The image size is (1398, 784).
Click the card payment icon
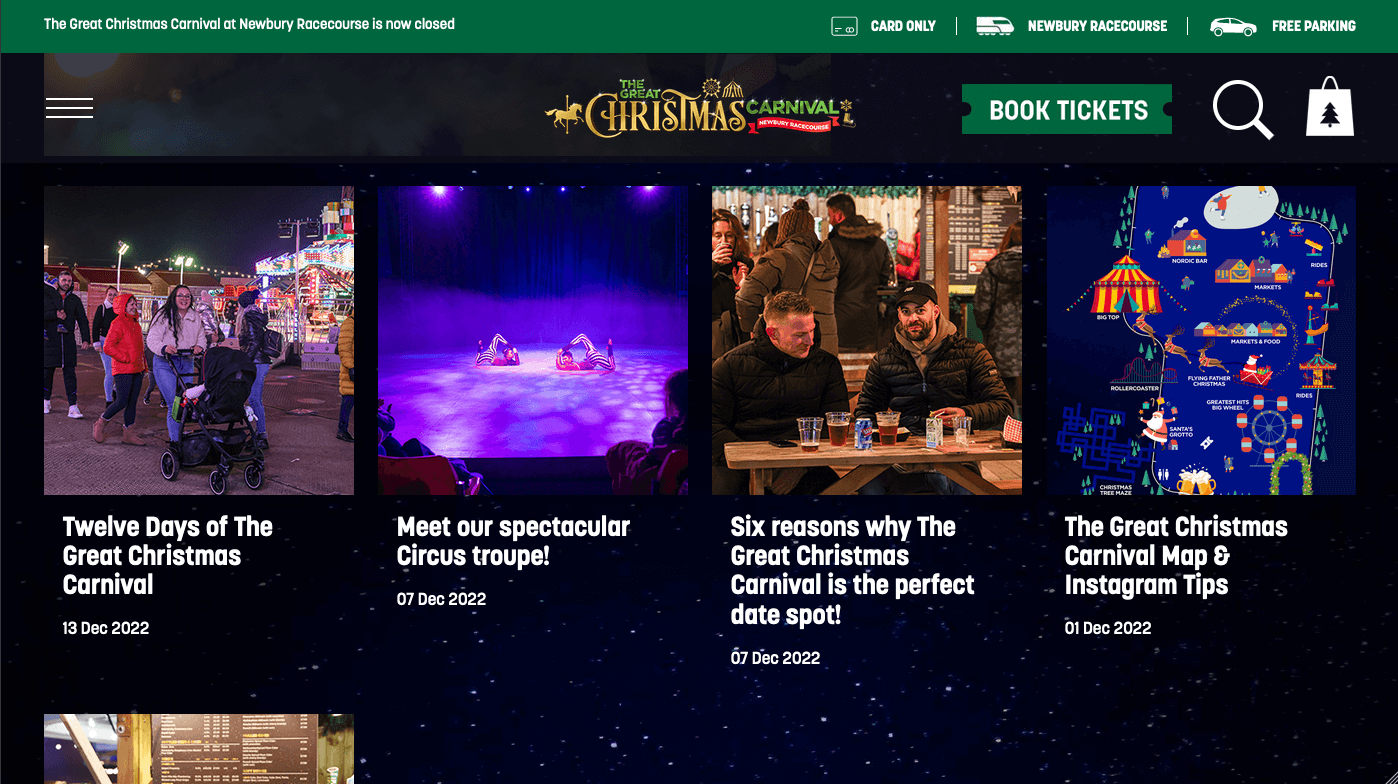(x=844, y=26)
